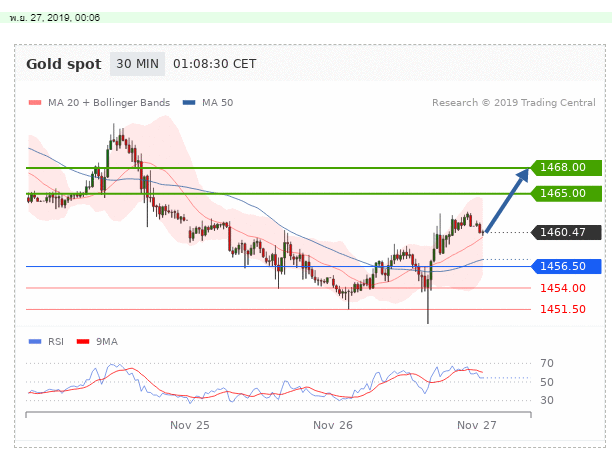Click the Research © 2019 Trading Central text

pyautogui.click(x=514, y=103)
